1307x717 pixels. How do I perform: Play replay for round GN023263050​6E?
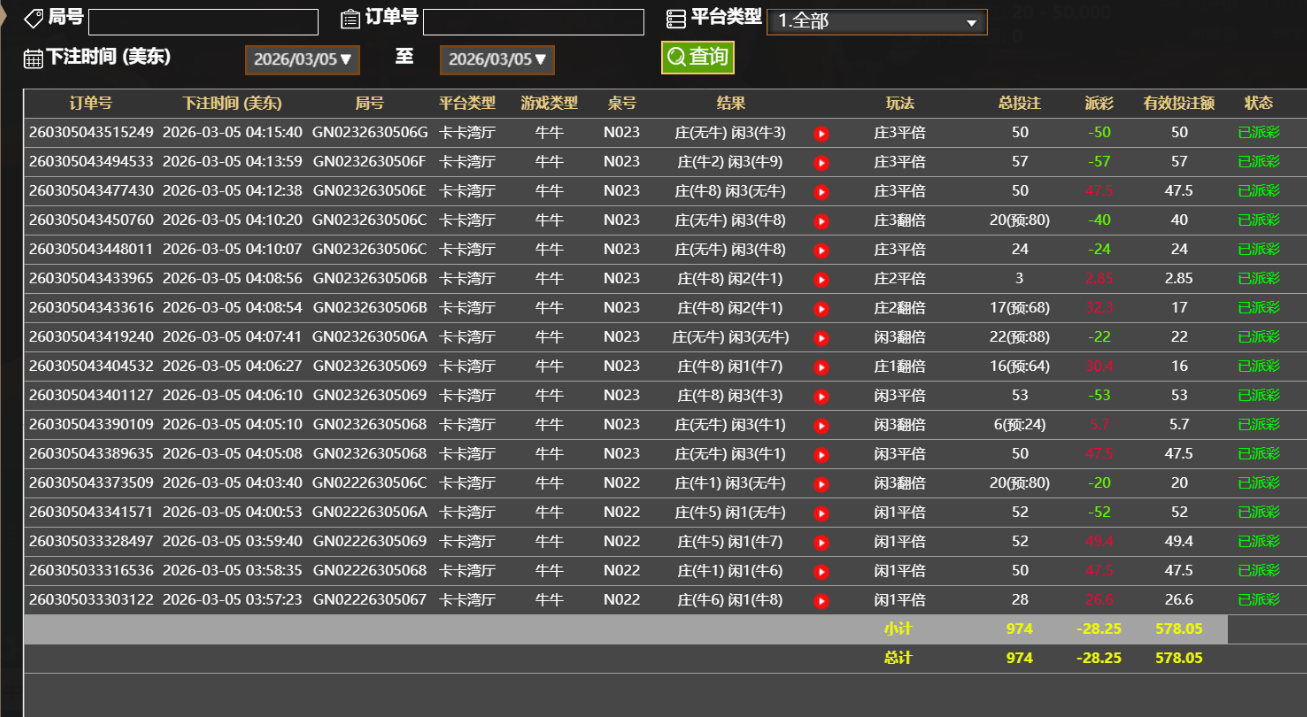[x=821, y=191]
